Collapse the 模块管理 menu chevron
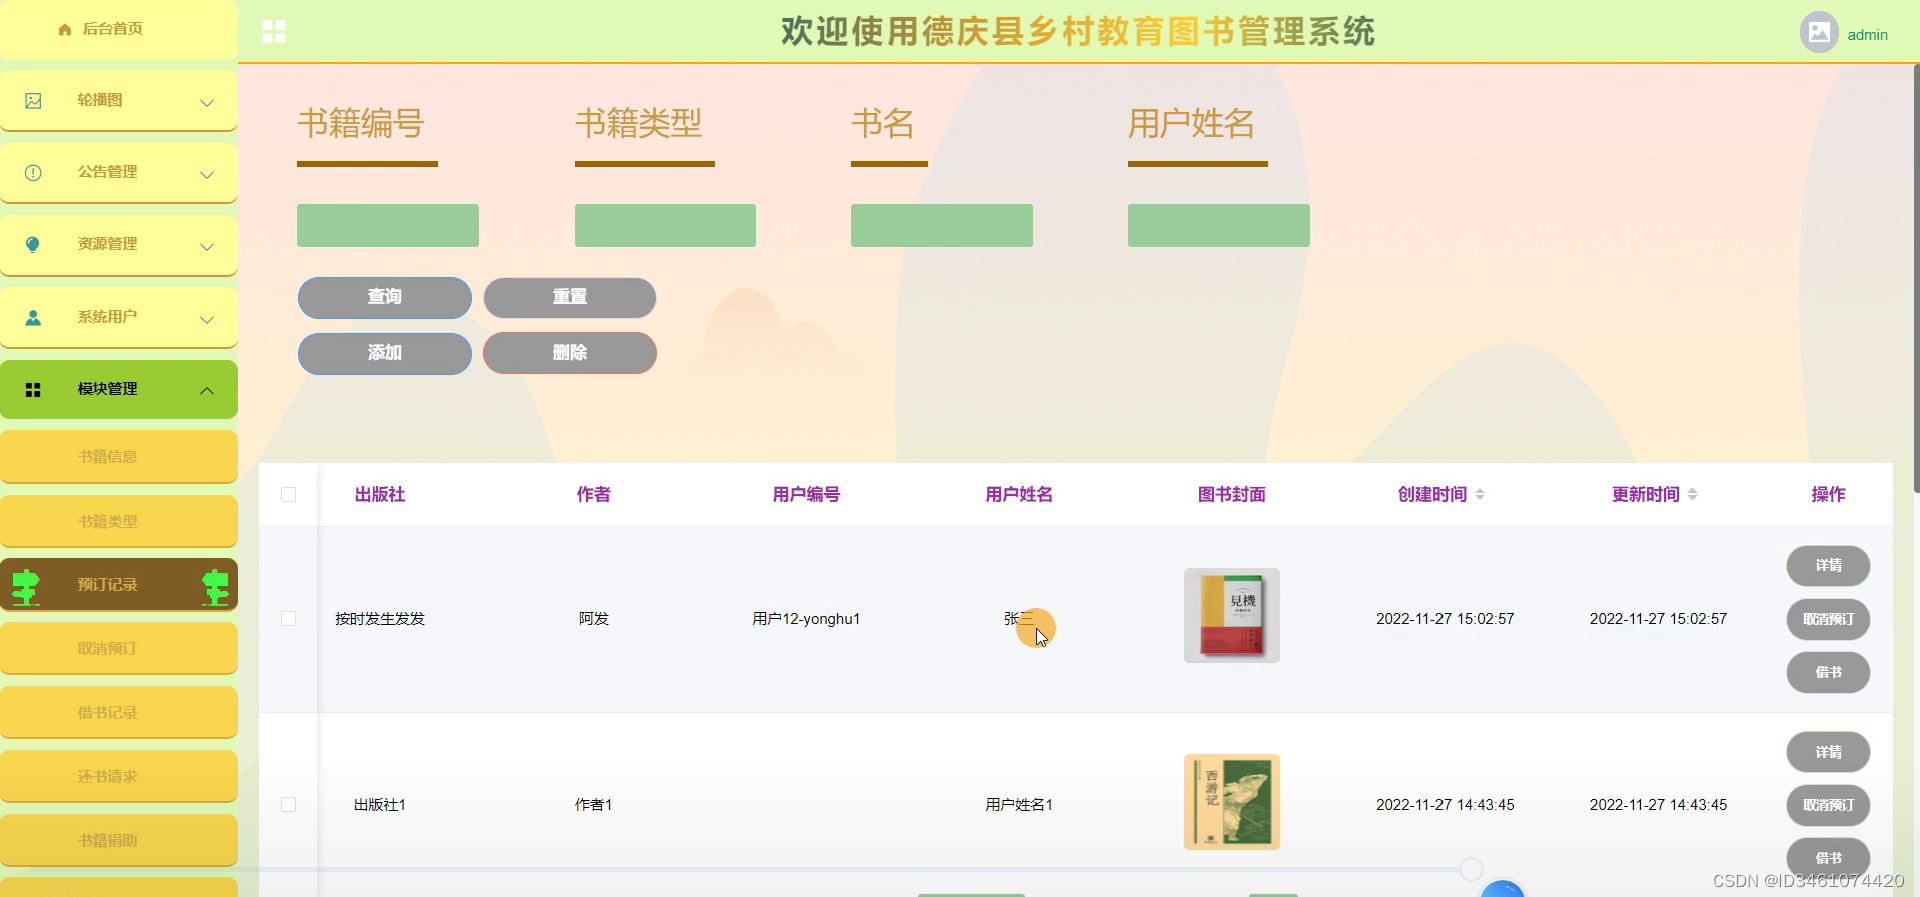The height and width of the screenshot is (897, 1920). coord(207,391)
